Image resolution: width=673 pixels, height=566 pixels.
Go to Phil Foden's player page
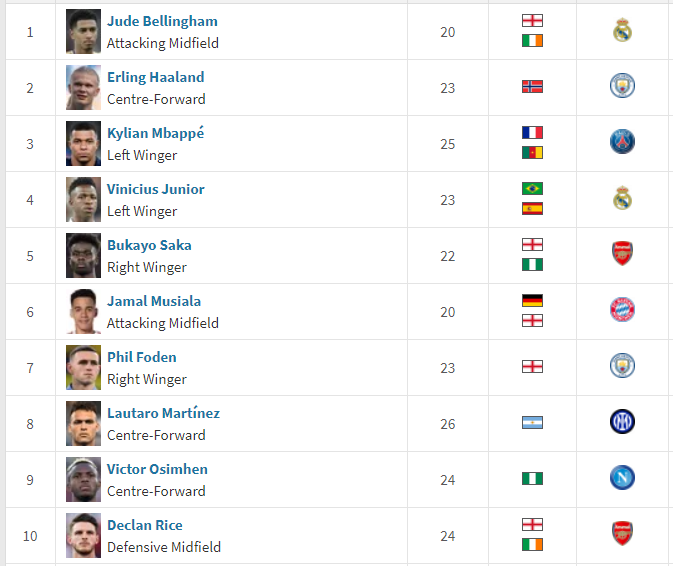click(142, 357)
